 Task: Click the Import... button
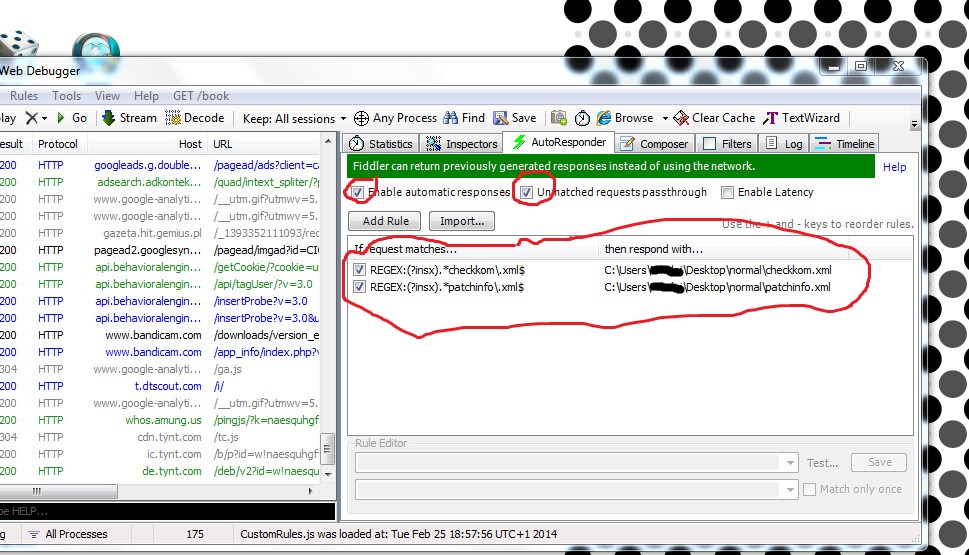[x=462, y=221]
